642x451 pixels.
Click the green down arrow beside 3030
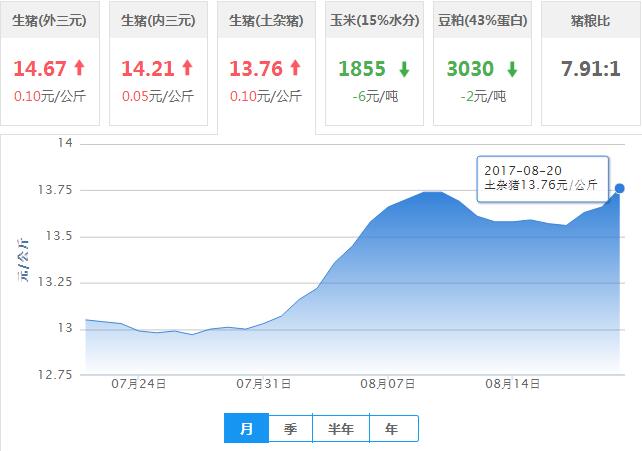click(x=512, y=69)
